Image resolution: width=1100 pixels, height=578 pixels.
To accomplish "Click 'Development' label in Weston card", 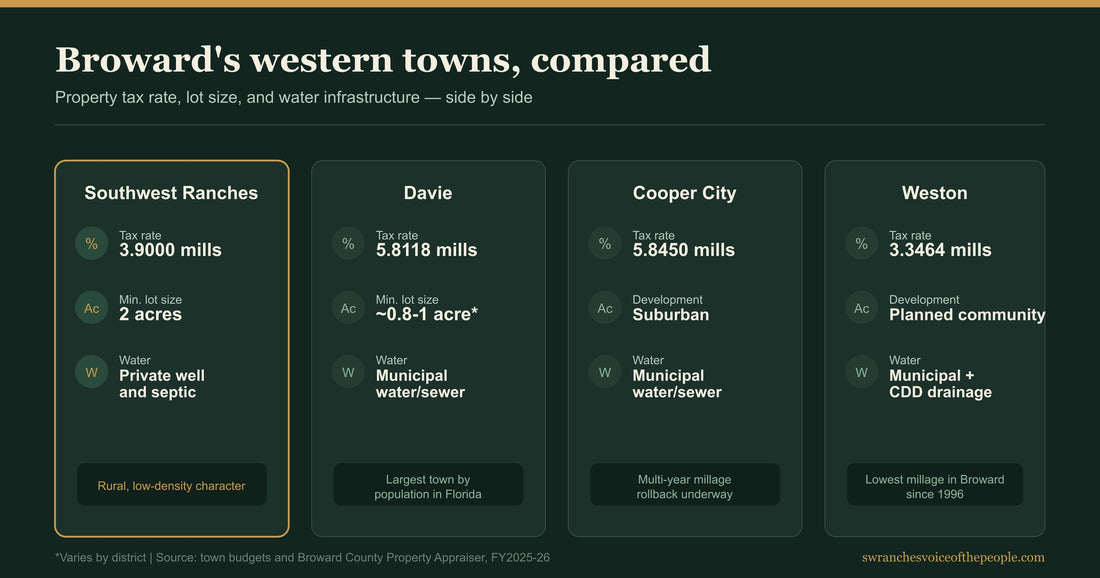I will (924, 300).
